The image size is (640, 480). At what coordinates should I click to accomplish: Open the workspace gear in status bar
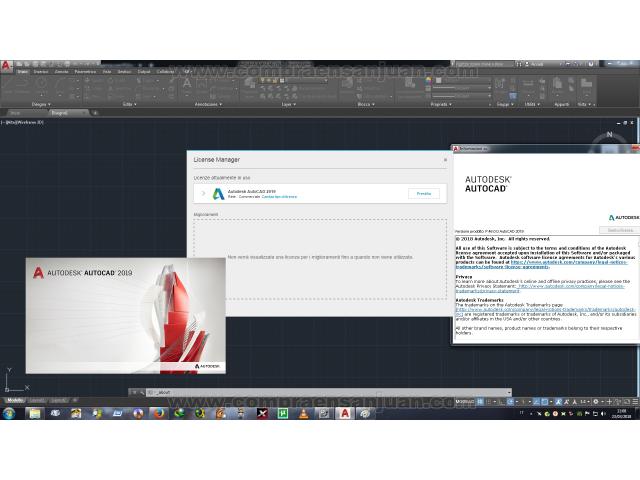tap(596, 402)
